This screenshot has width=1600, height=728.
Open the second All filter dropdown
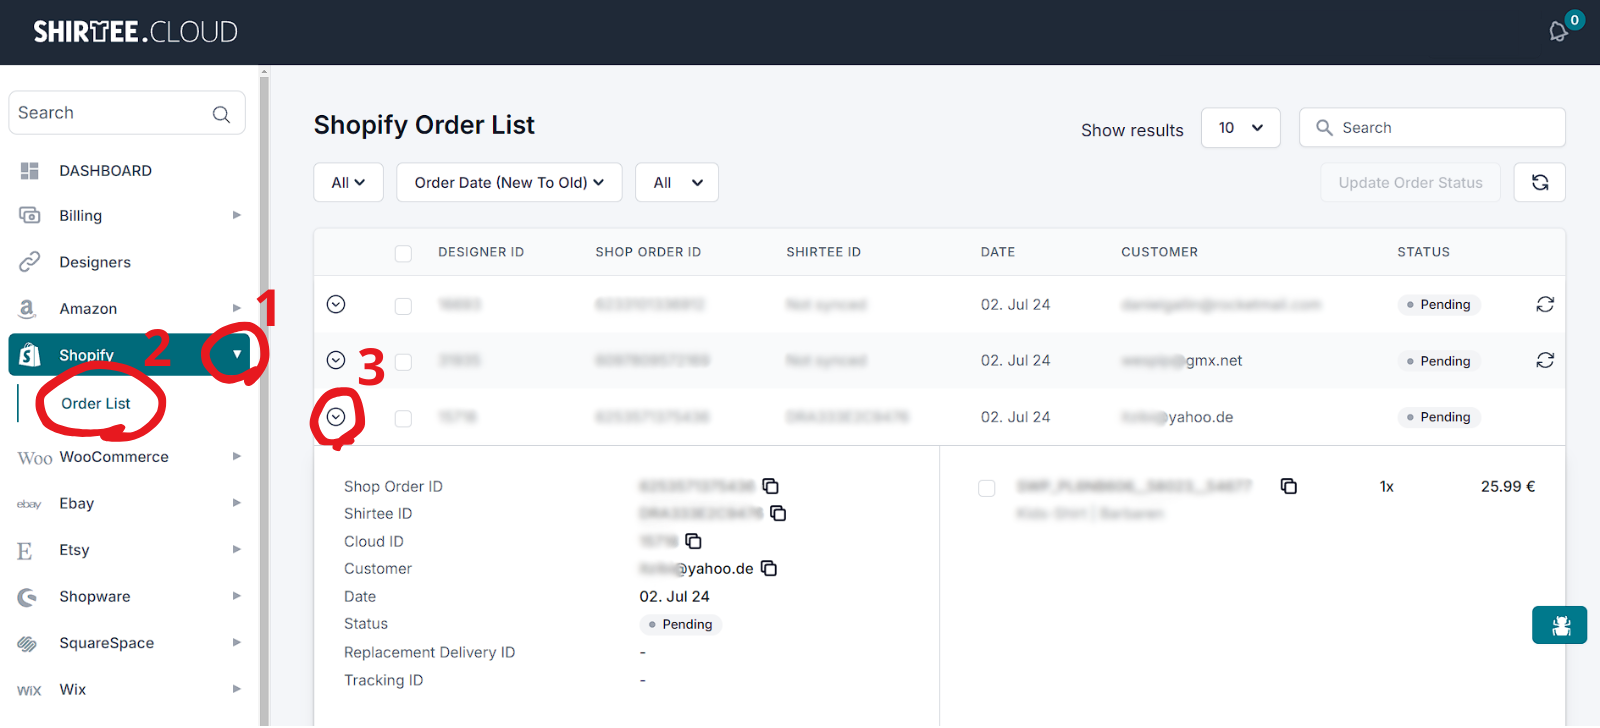[x=677, y=182]
